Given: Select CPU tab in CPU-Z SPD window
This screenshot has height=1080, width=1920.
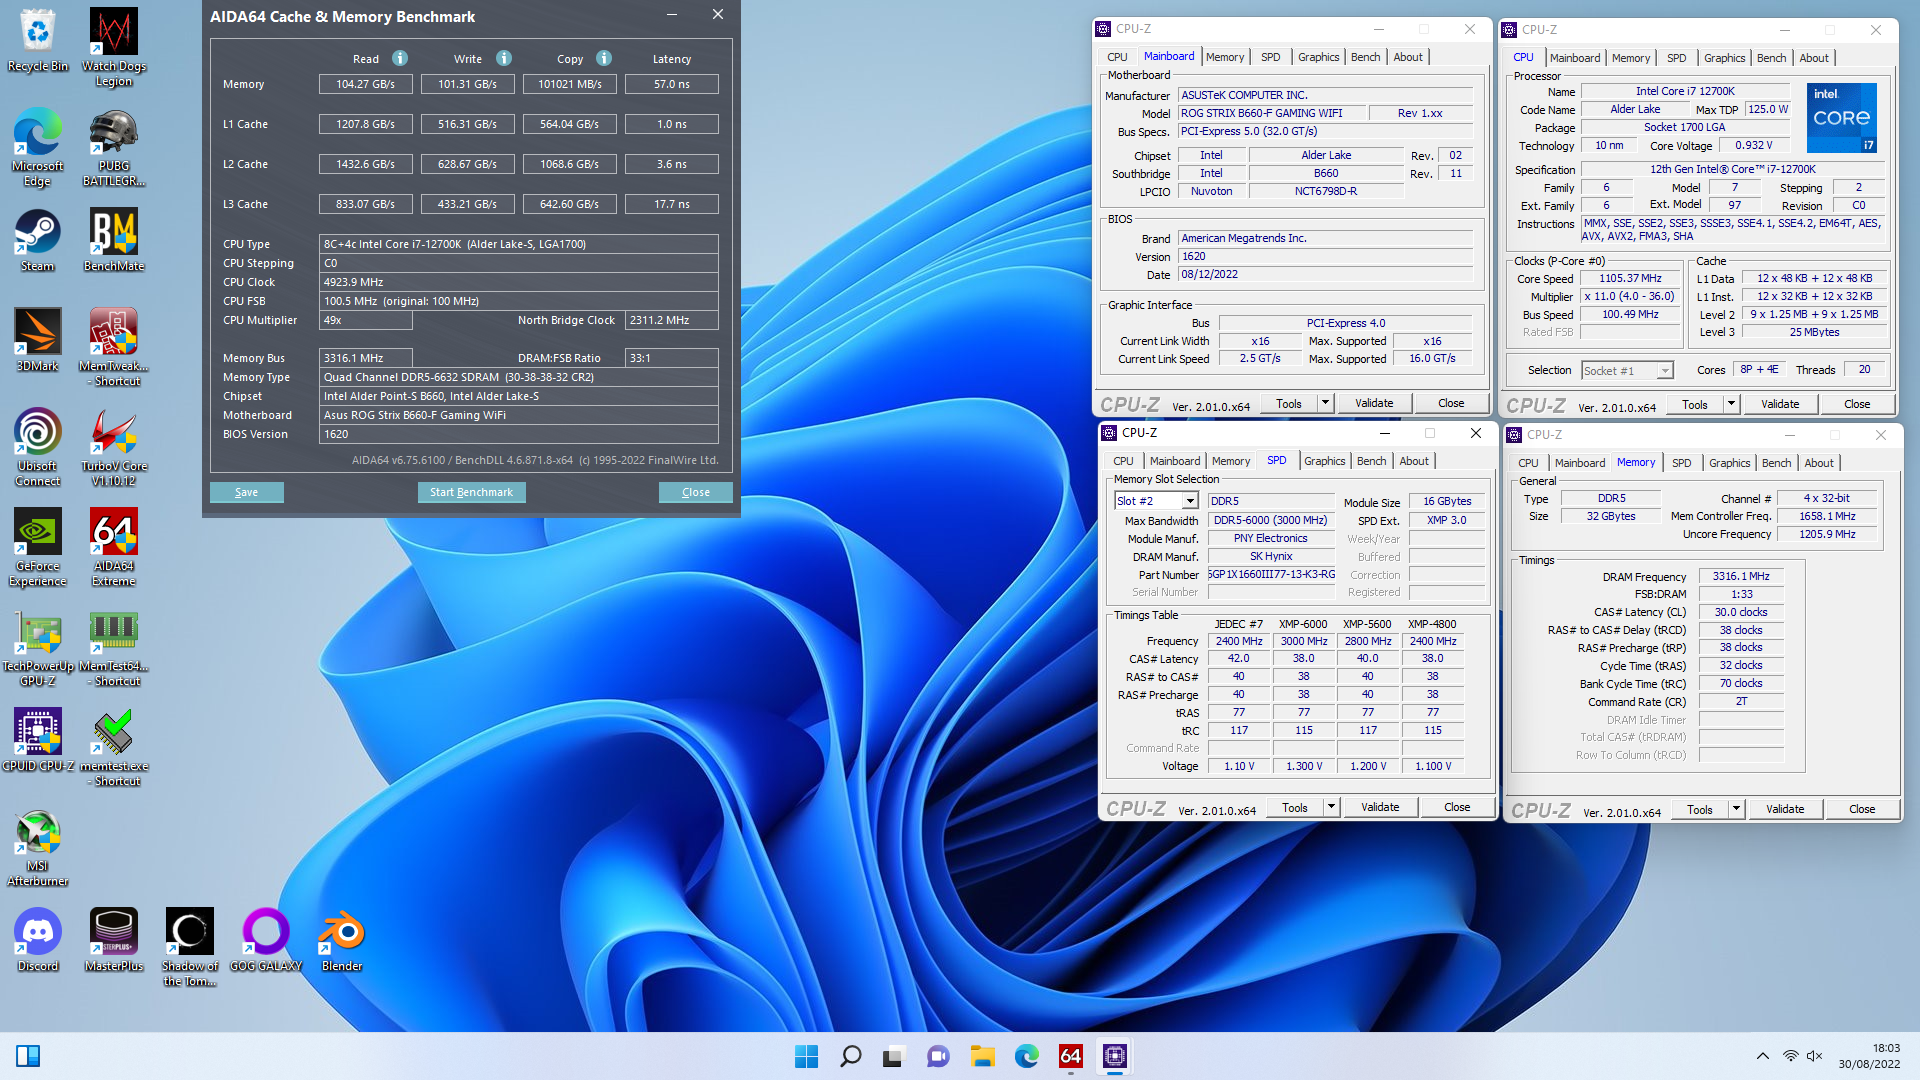Looking at the screenshot, I should (x=1123, y=461).
